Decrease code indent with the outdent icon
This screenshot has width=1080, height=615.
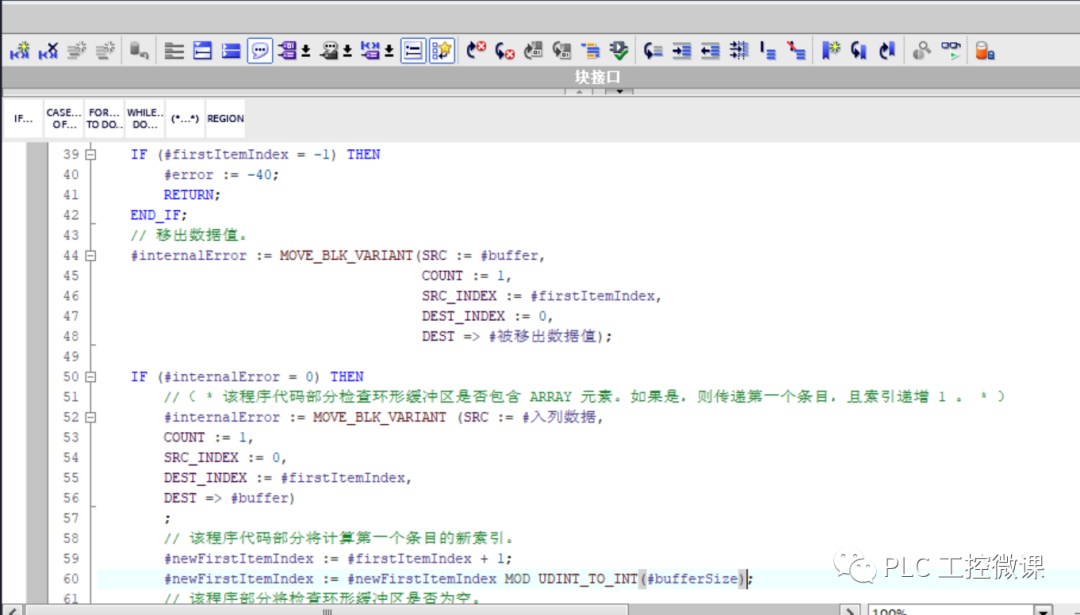click(x=711, y=50)
